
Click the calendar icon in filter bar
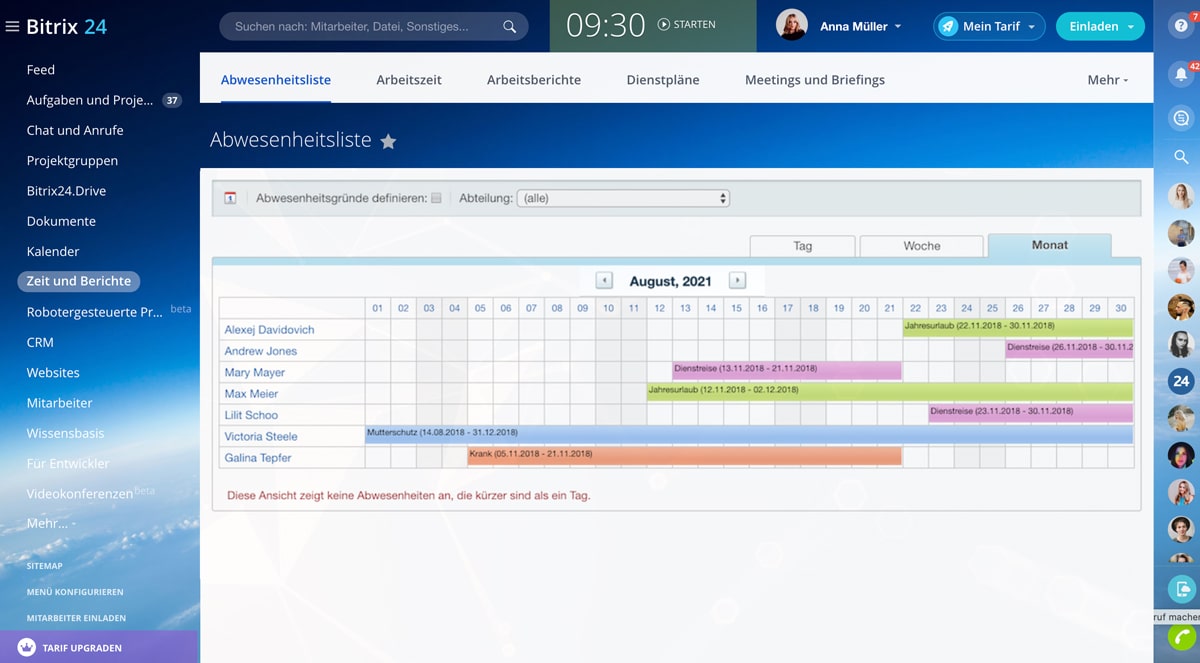pyautogui.click(x=230, y=198)
